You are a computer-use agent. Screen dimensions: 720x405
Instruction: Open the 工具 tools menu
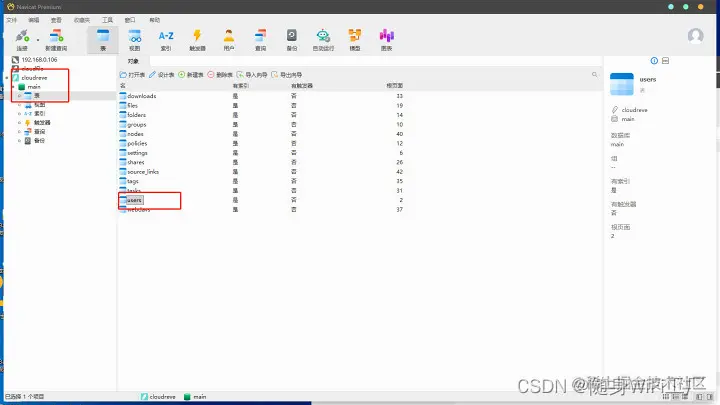coord(107,20)
